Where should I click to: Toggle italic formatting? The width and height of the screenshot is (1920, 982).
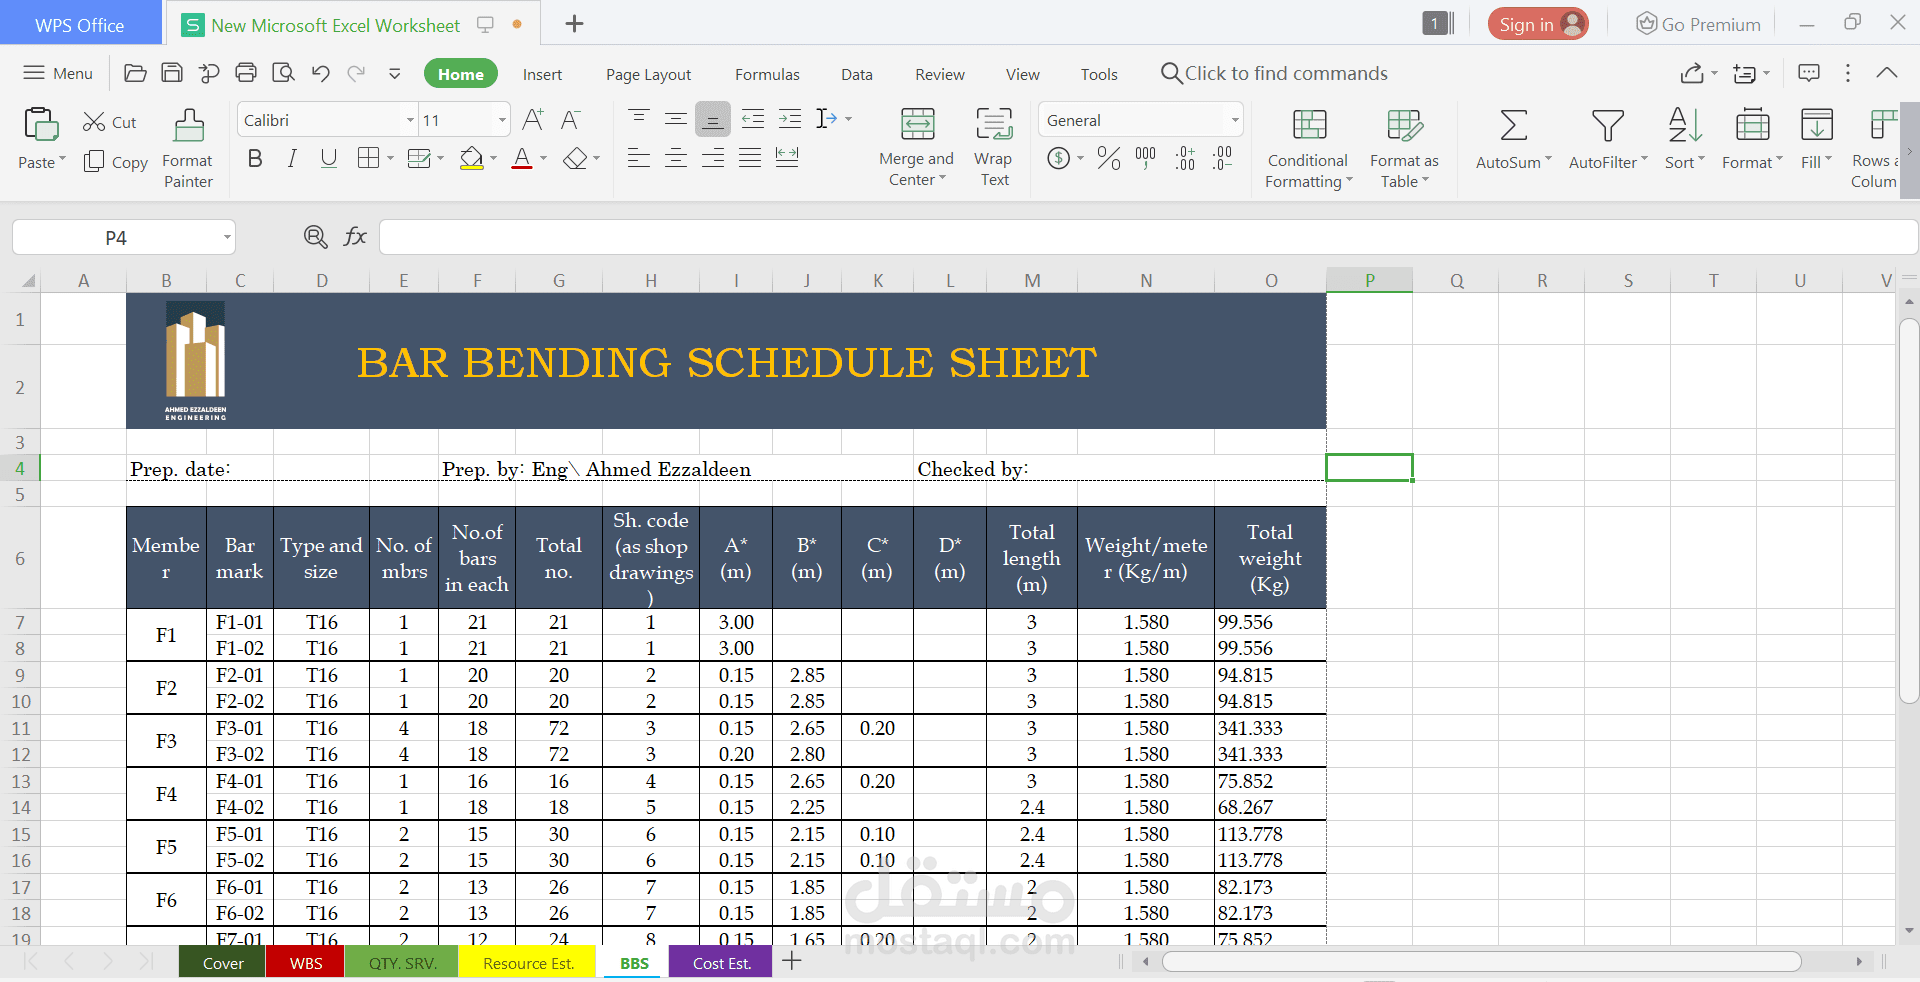[x=292, y=158]
